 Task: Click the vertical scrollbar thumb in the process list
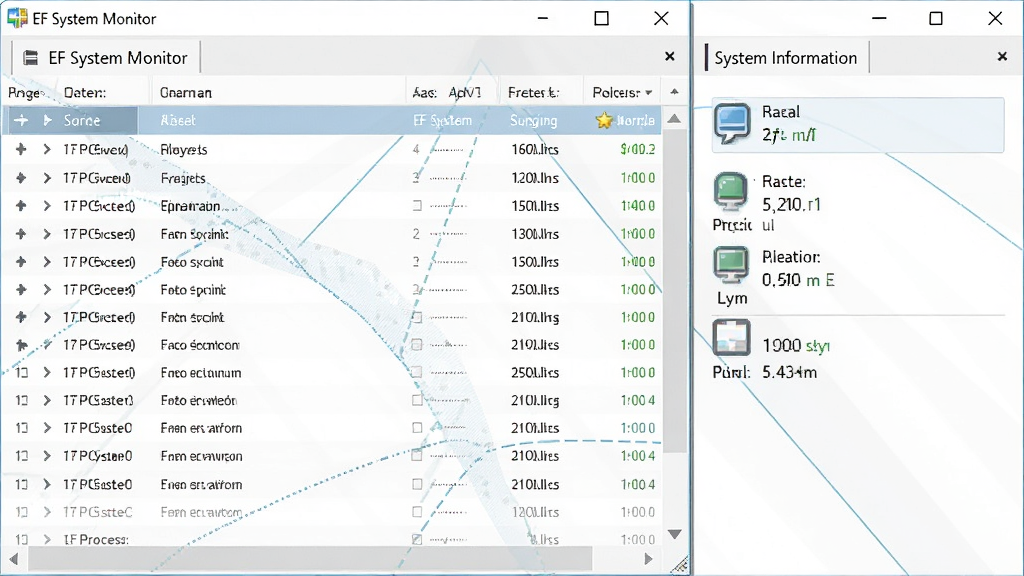(x=675, y=291)
